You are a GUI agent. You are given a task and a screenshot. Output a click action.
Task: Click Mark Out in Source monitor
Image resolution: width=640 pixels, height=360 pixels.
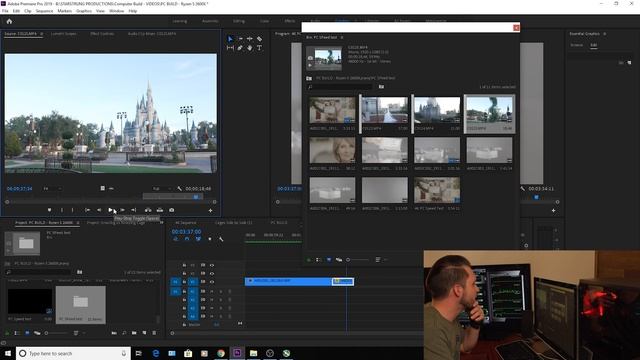click(73, 210)
